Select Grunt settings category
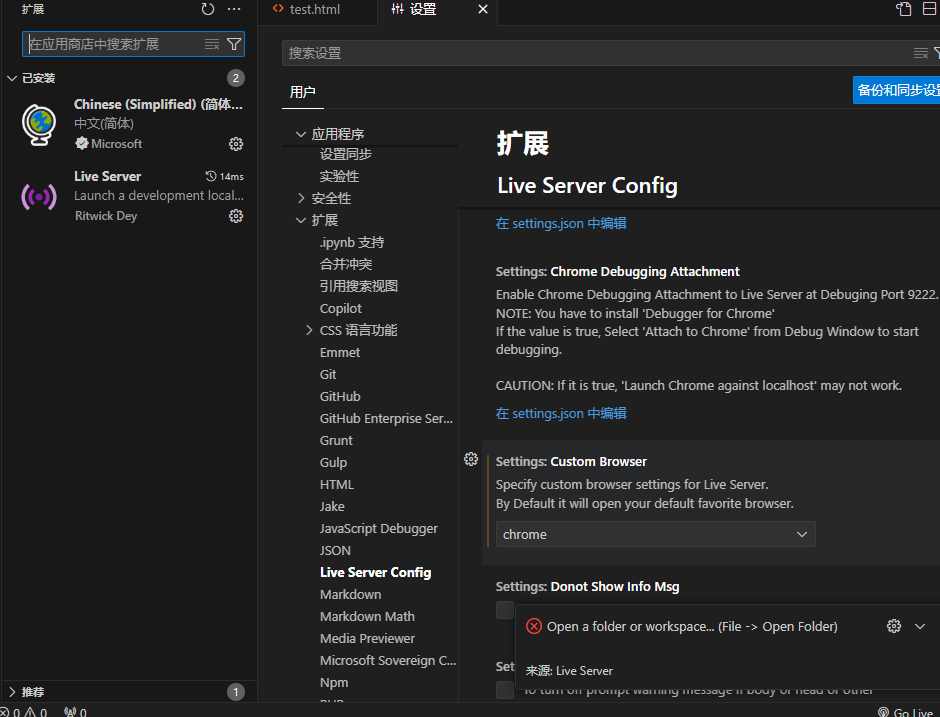Image resolution: width=940 pixels, height=717 pixels. (336, 441)
